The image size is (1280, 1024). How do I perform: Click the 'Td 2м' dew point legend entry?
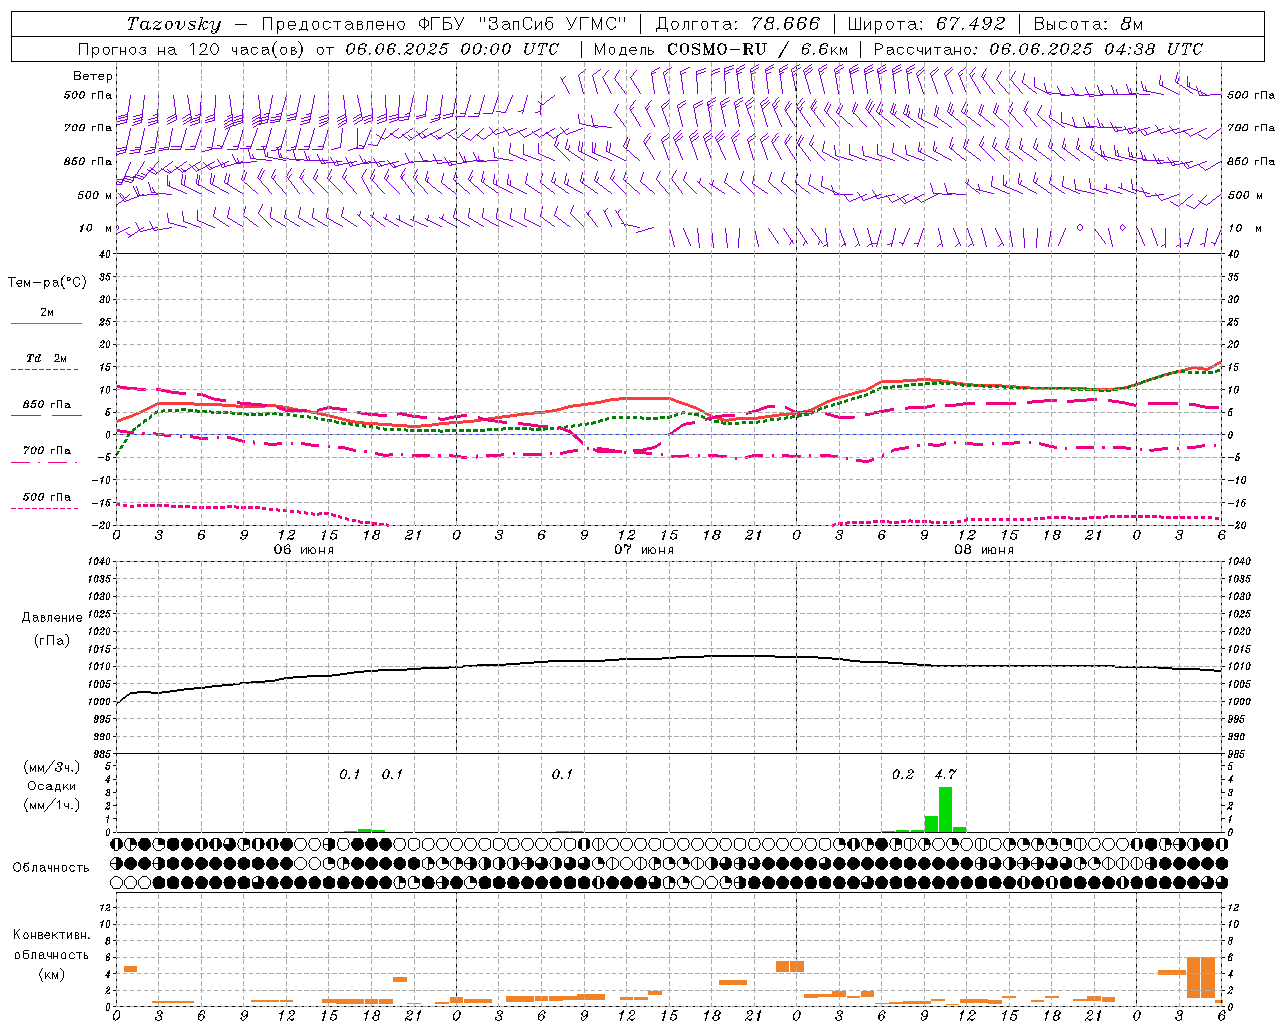click(47, 358)
